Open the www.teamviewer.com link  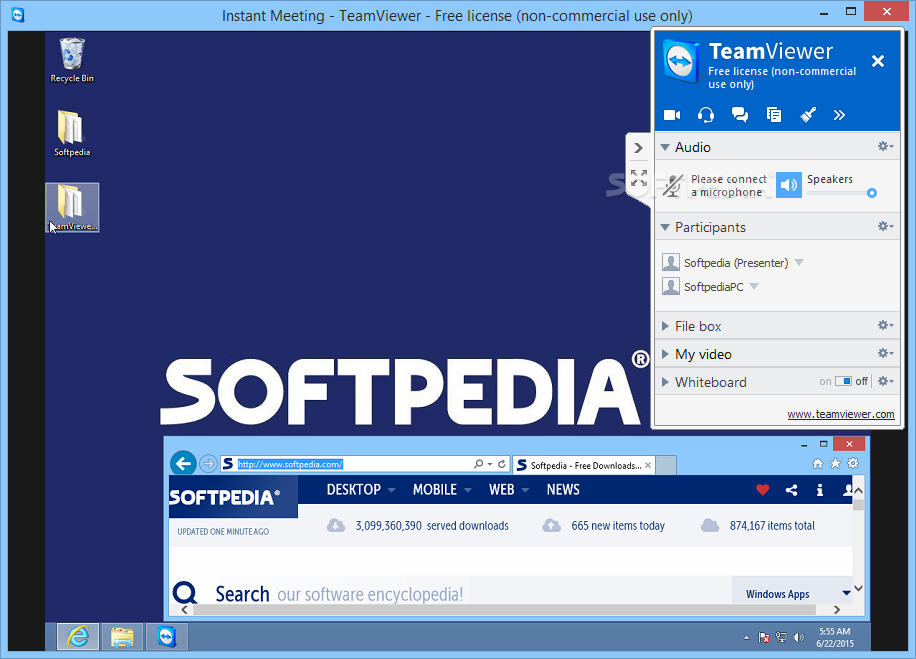(x=841, y=414)
